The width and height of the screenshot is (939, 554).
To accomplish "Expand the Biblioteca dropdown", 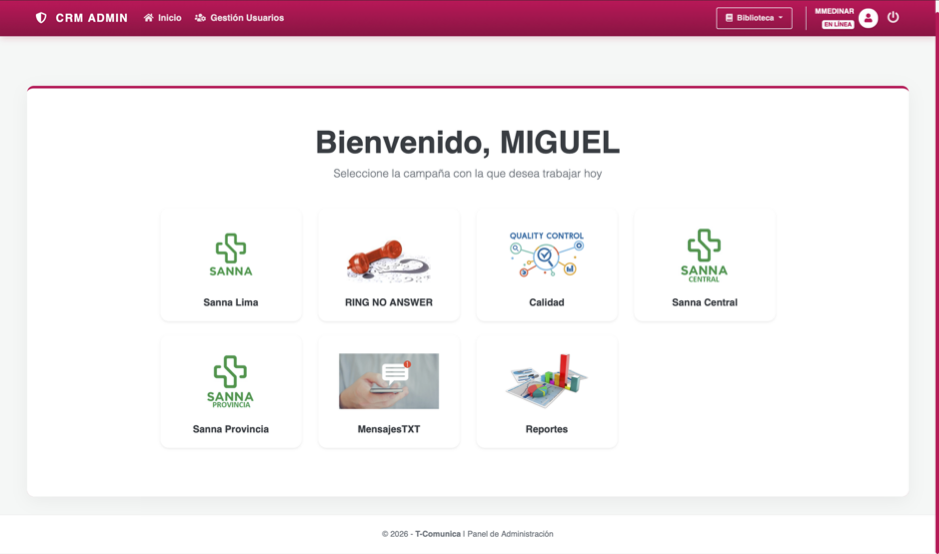I will (754, 18).
